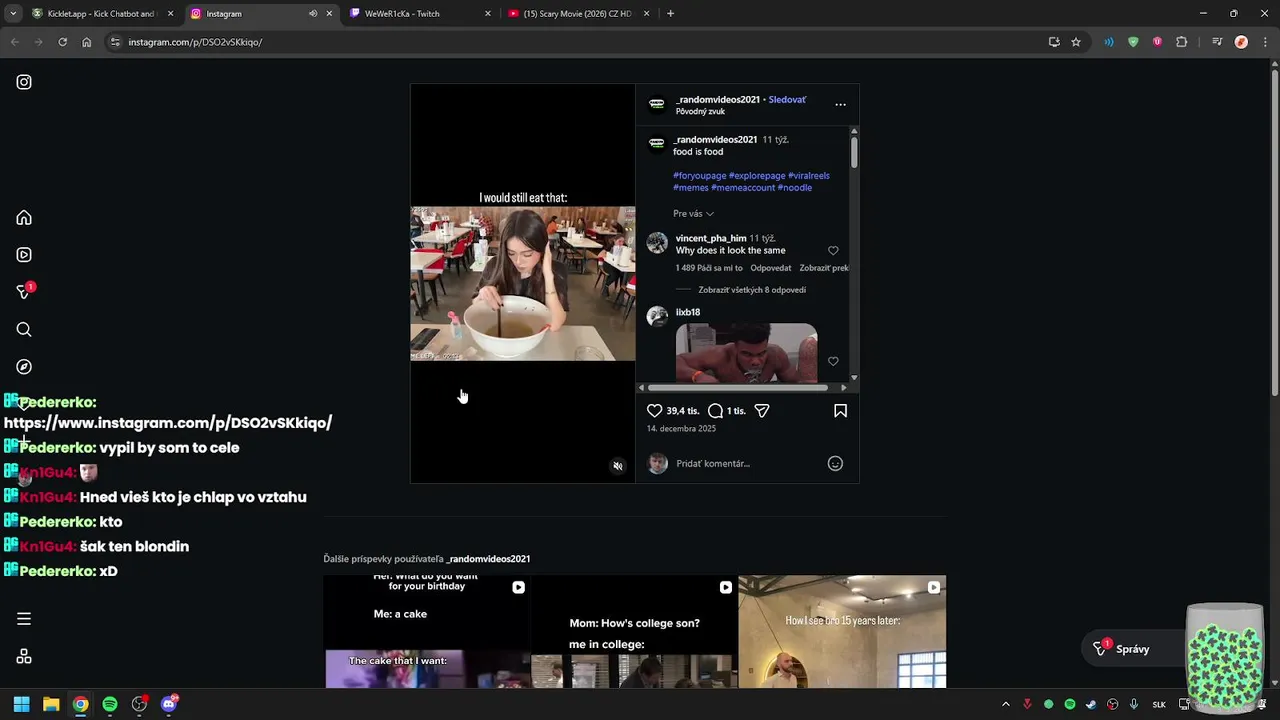Image resolution: width=1280 pixels, height=720 pixels.
Task: Open 'What do you want for your birthday' reel thumbnail
Action: click(x=427, y=632)
